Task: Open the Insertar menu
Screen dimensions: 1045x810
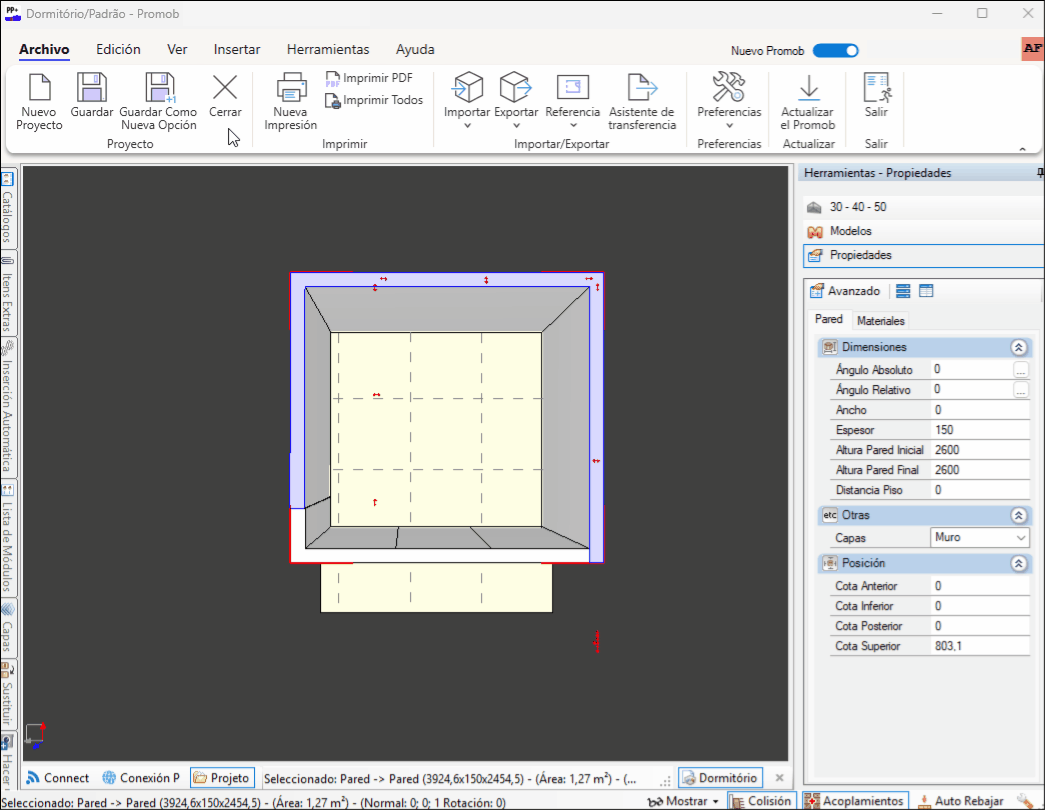Action: [x=237, y=49]
